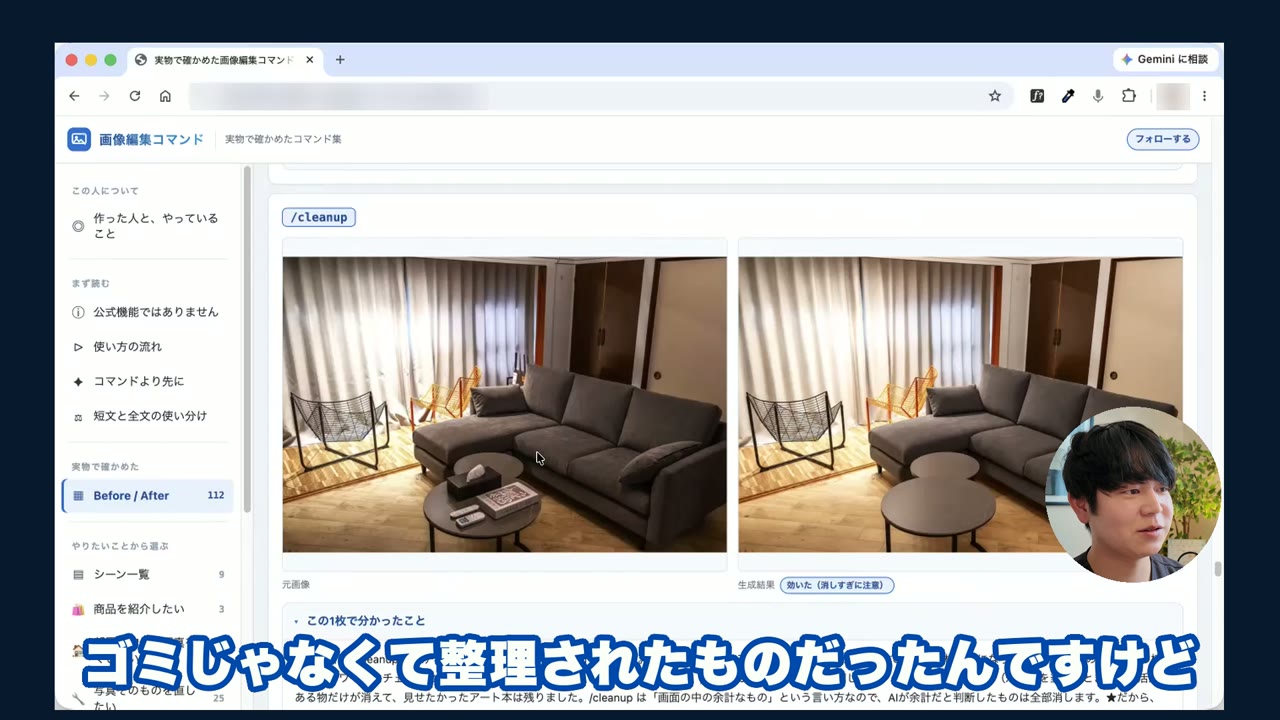The height and width of the screenshot is (720, 1280).
Task: Click the grid icon beside Before / After
Action: pyautogui.click(x=78, y=496)
